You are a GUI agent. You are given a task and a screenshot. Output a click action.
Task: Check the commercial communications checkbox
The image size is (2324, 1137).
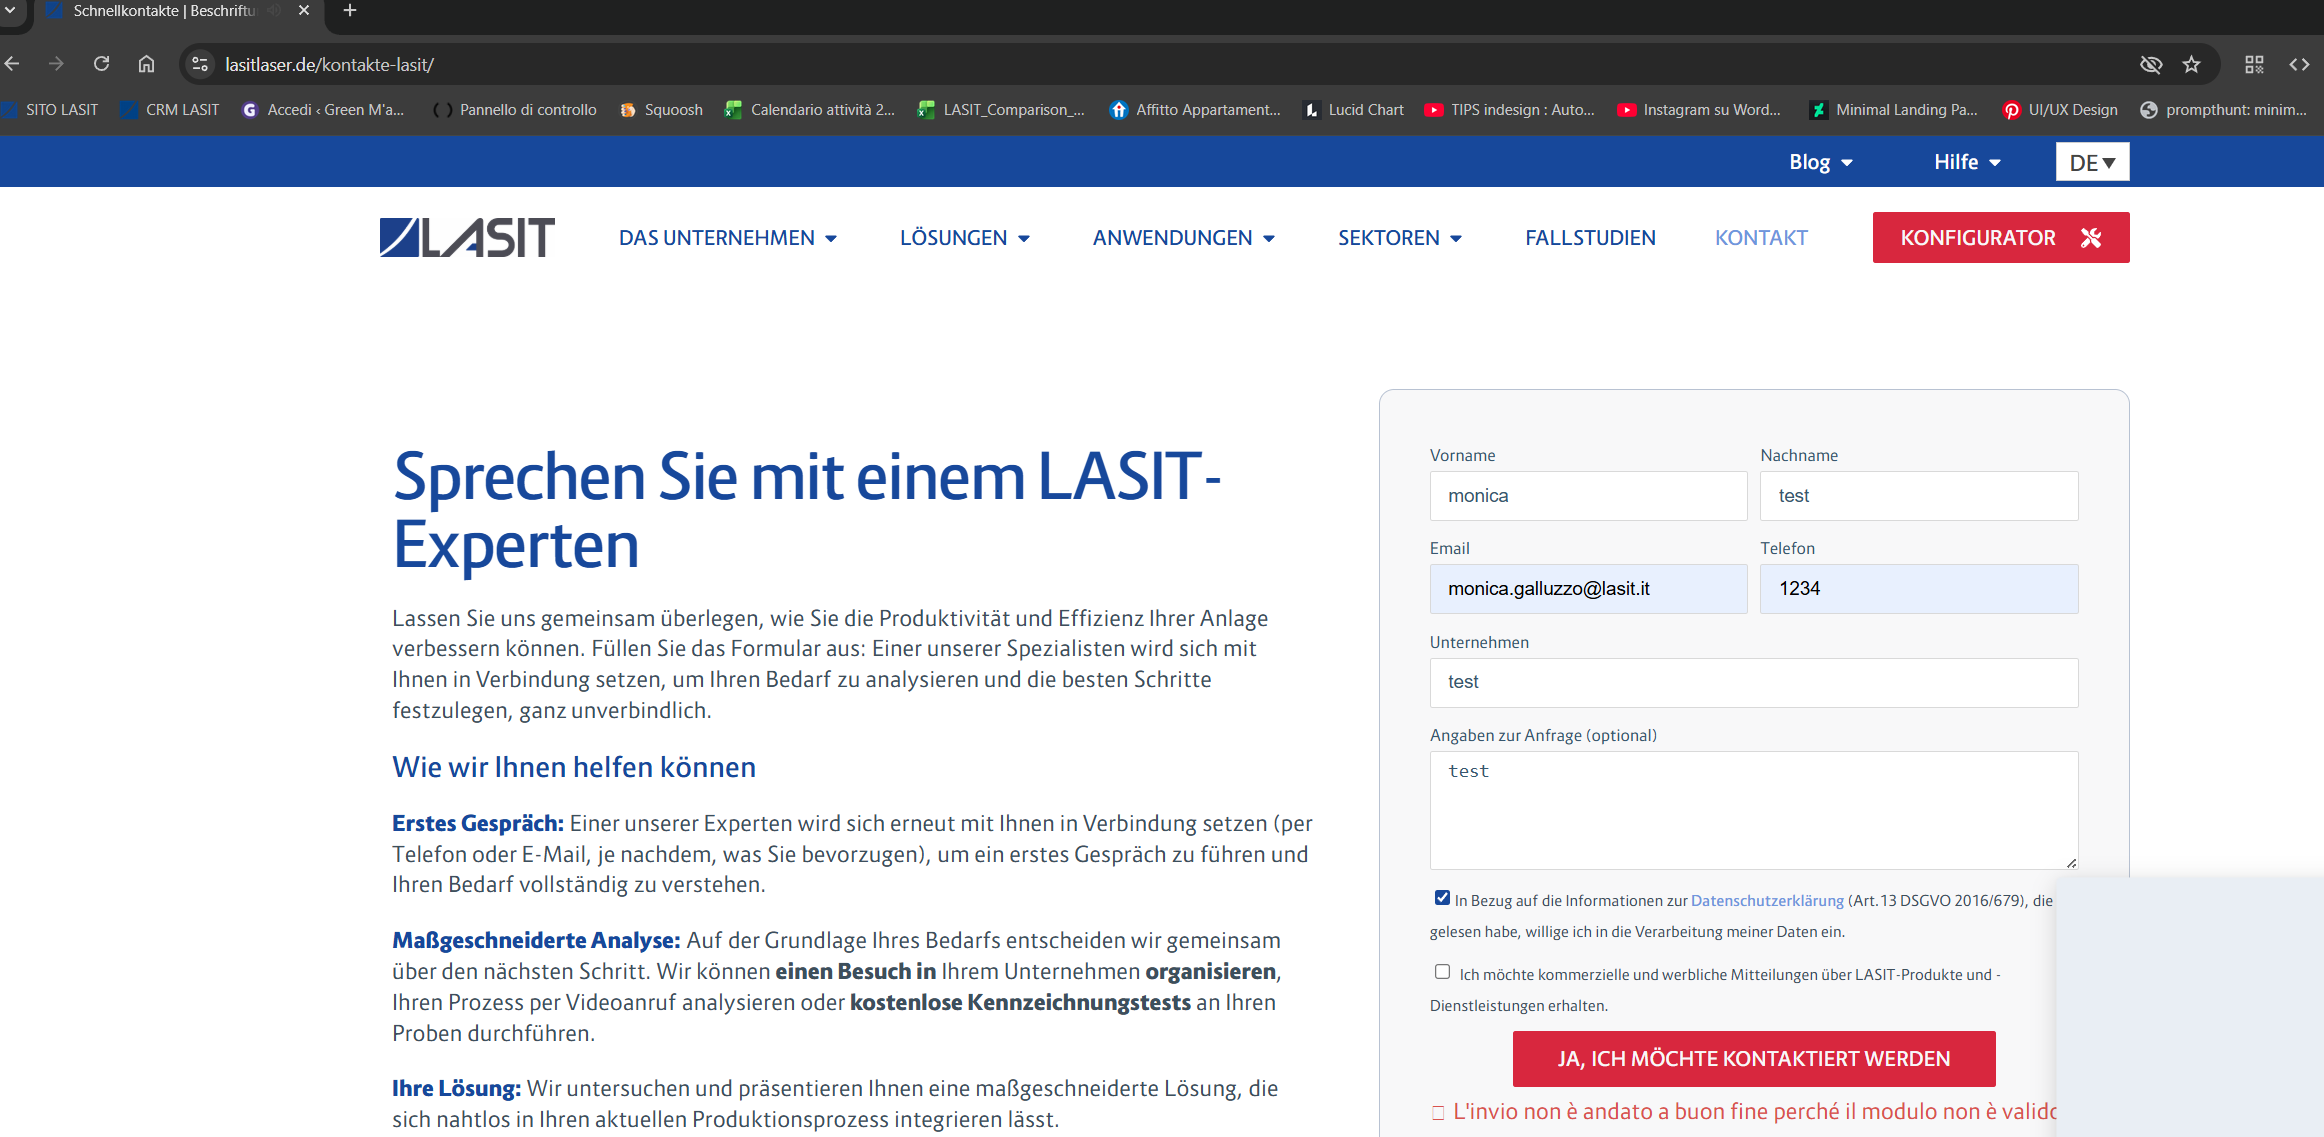[x=1442, y=972]
